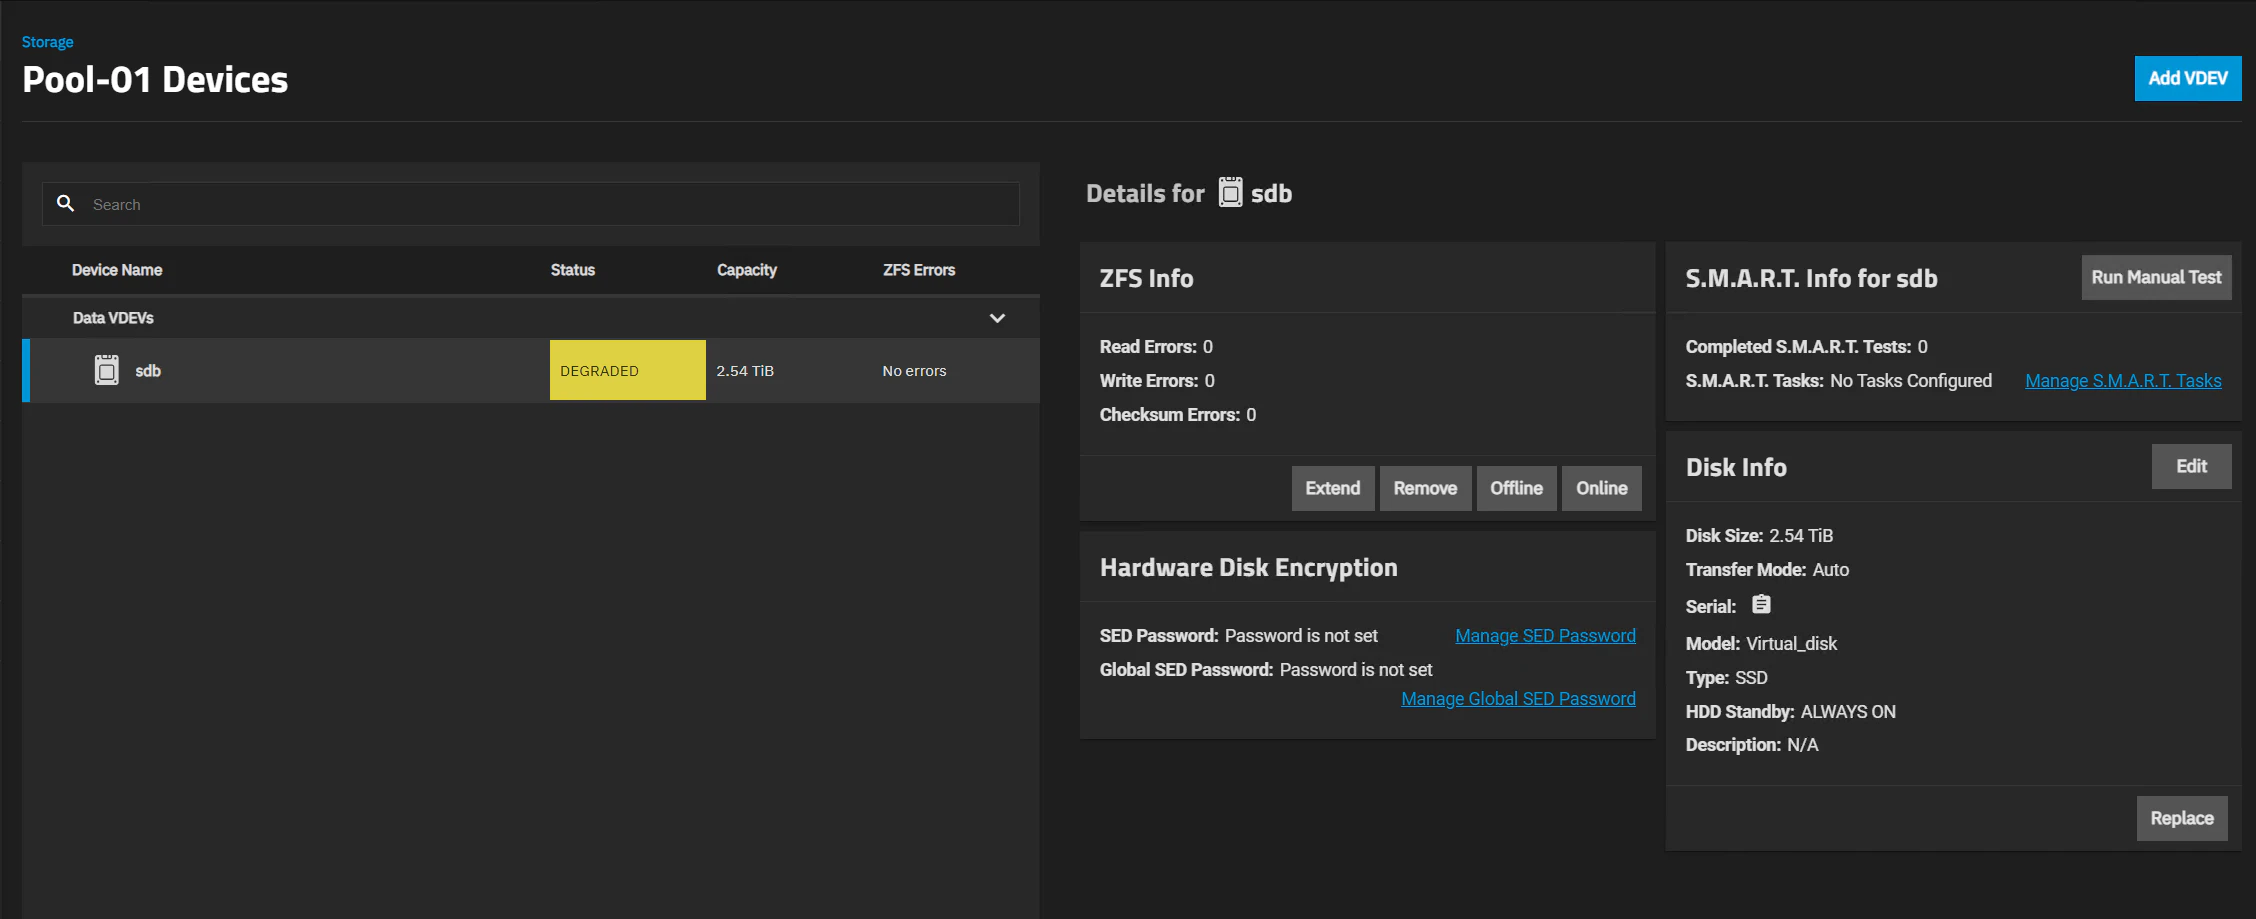Copy serial using clipboard icon
Viewport: 2256px width, 919px height.
[x=1761, y=605]
